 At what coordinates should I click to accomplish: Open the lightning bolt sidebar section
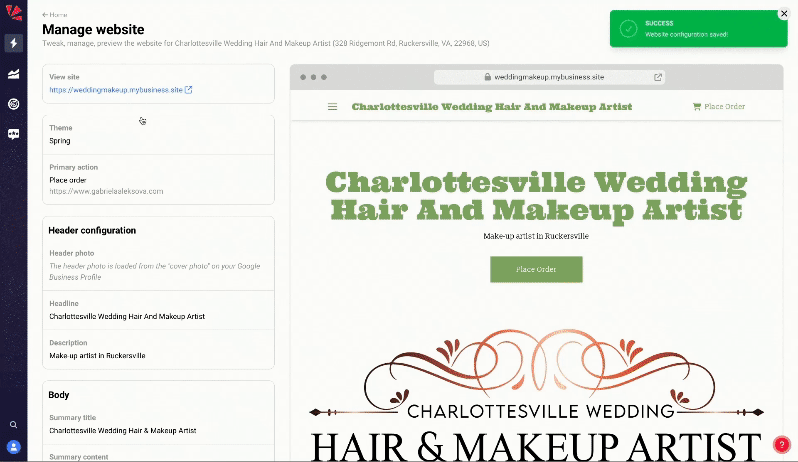(x=13, y=43)
